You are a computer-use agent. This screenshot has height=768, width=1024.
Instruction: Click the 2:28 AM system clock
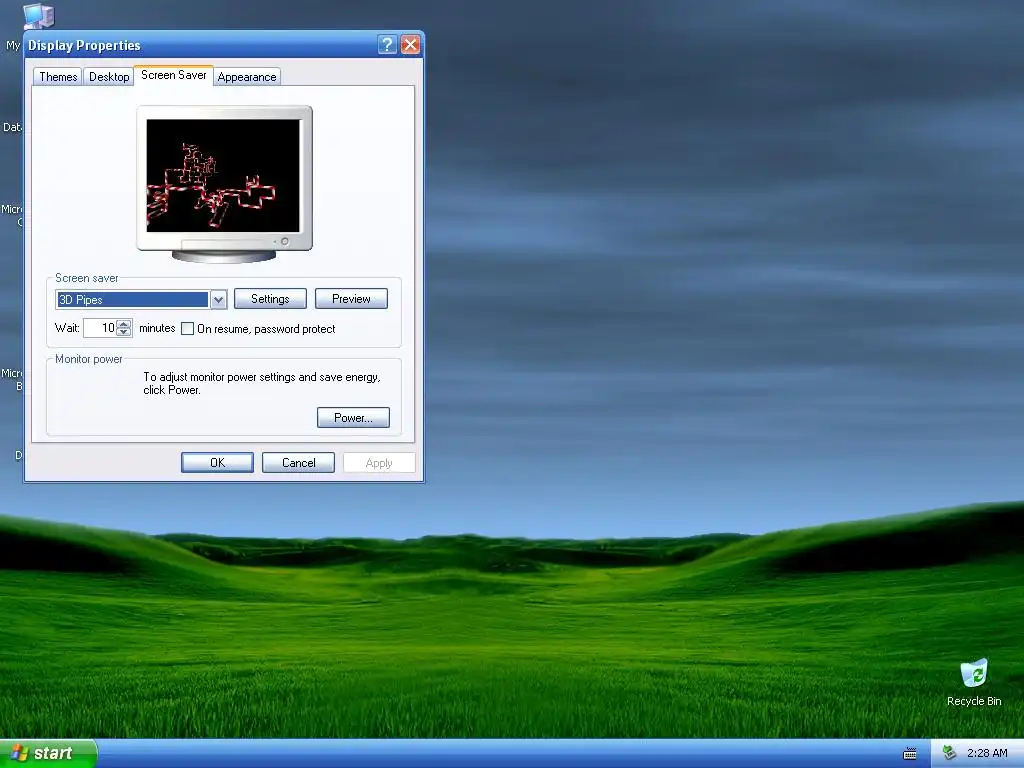click(x=987, y=753)
